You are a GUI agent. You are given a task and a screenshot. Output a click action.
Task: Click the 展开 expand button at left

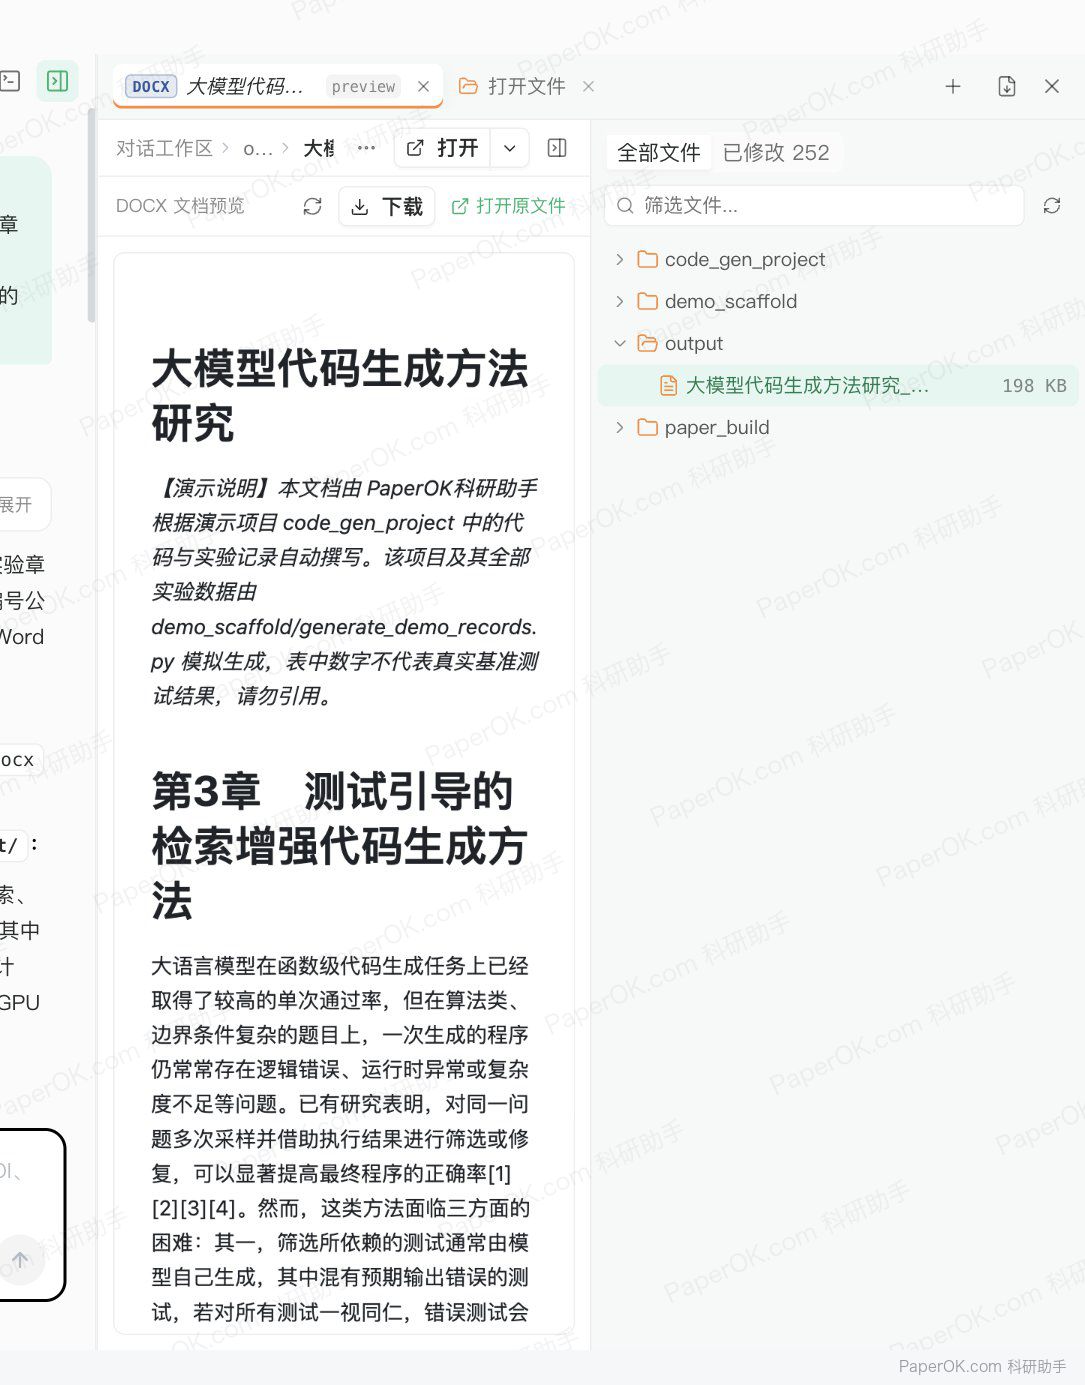(x=18, y=504)
